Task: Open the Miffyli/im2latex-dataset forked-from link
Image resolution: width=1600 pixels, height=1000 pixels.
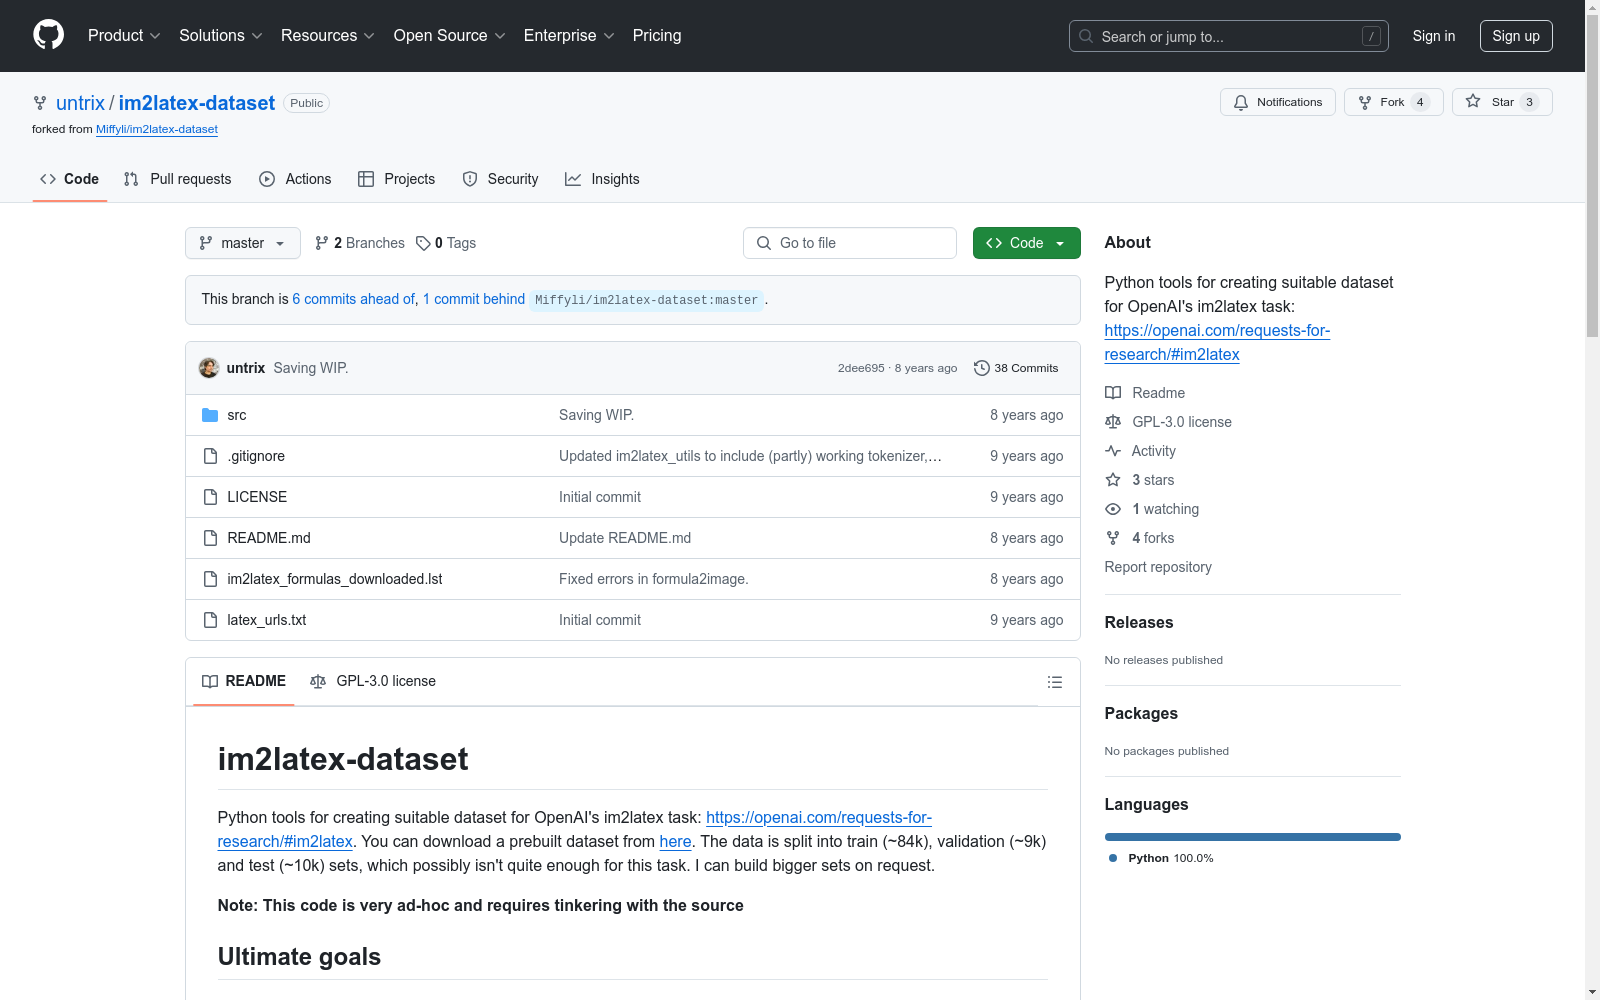Action: 157,129
